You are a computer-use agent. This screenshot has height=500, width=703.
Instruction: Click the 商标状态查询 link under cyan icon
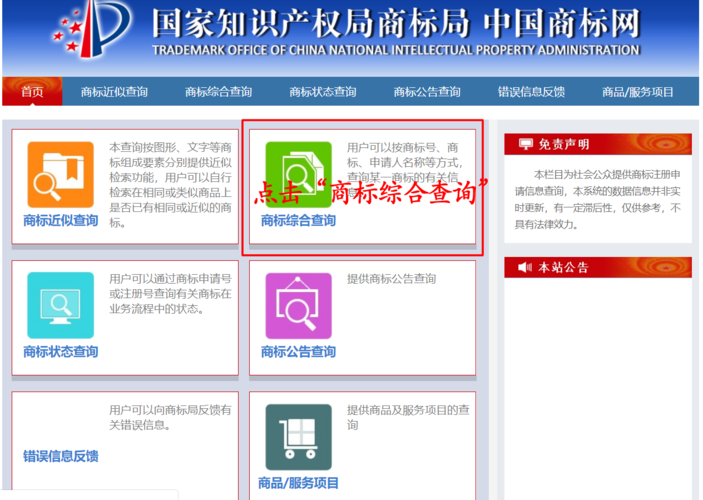61,352
